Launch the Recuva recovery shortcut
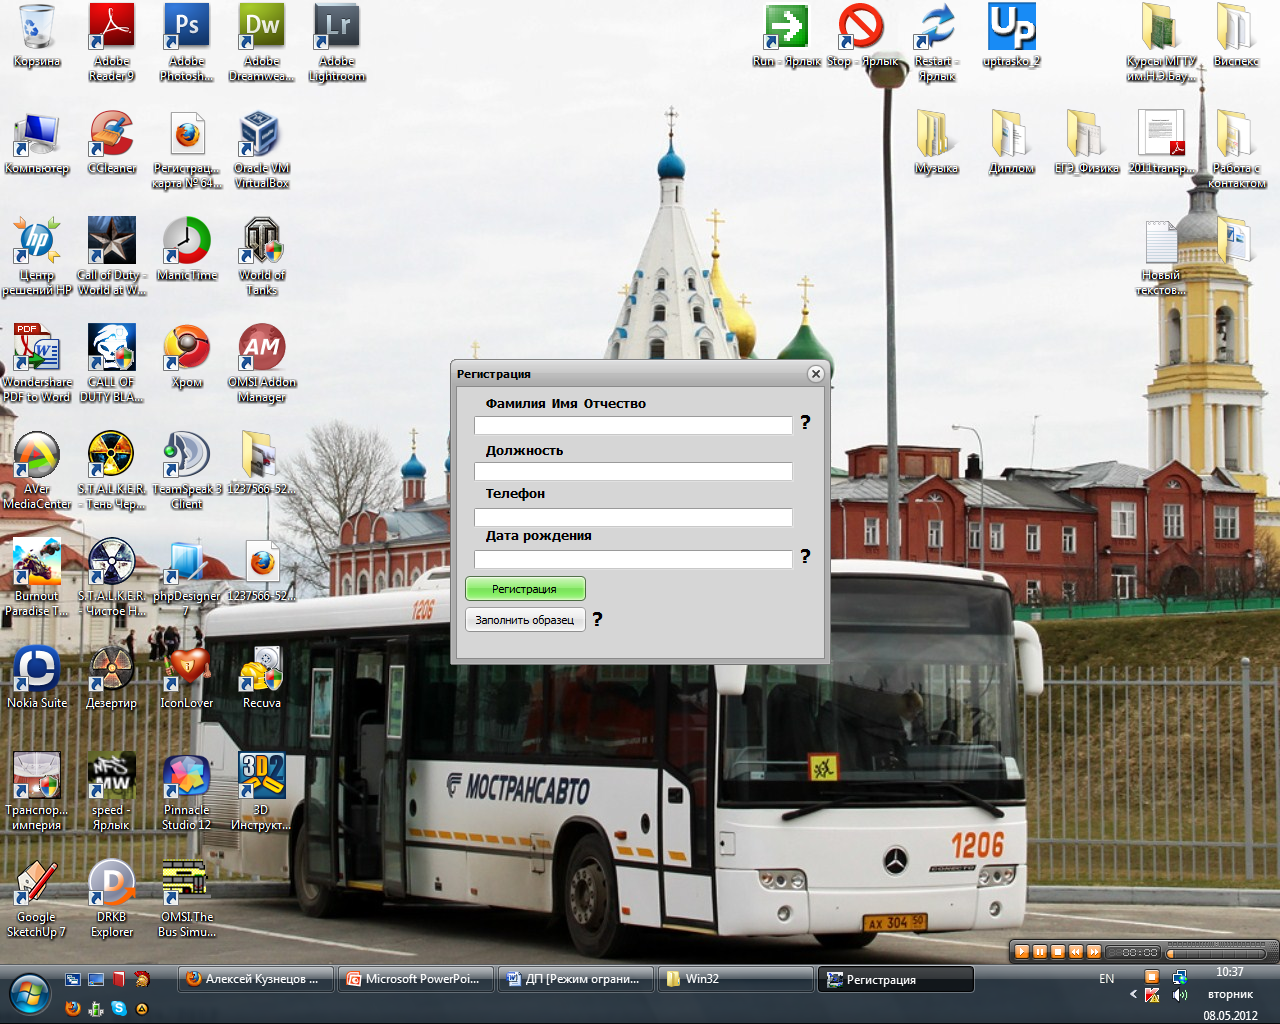This screenshot has height=1024, width=1280. (262, 677)
